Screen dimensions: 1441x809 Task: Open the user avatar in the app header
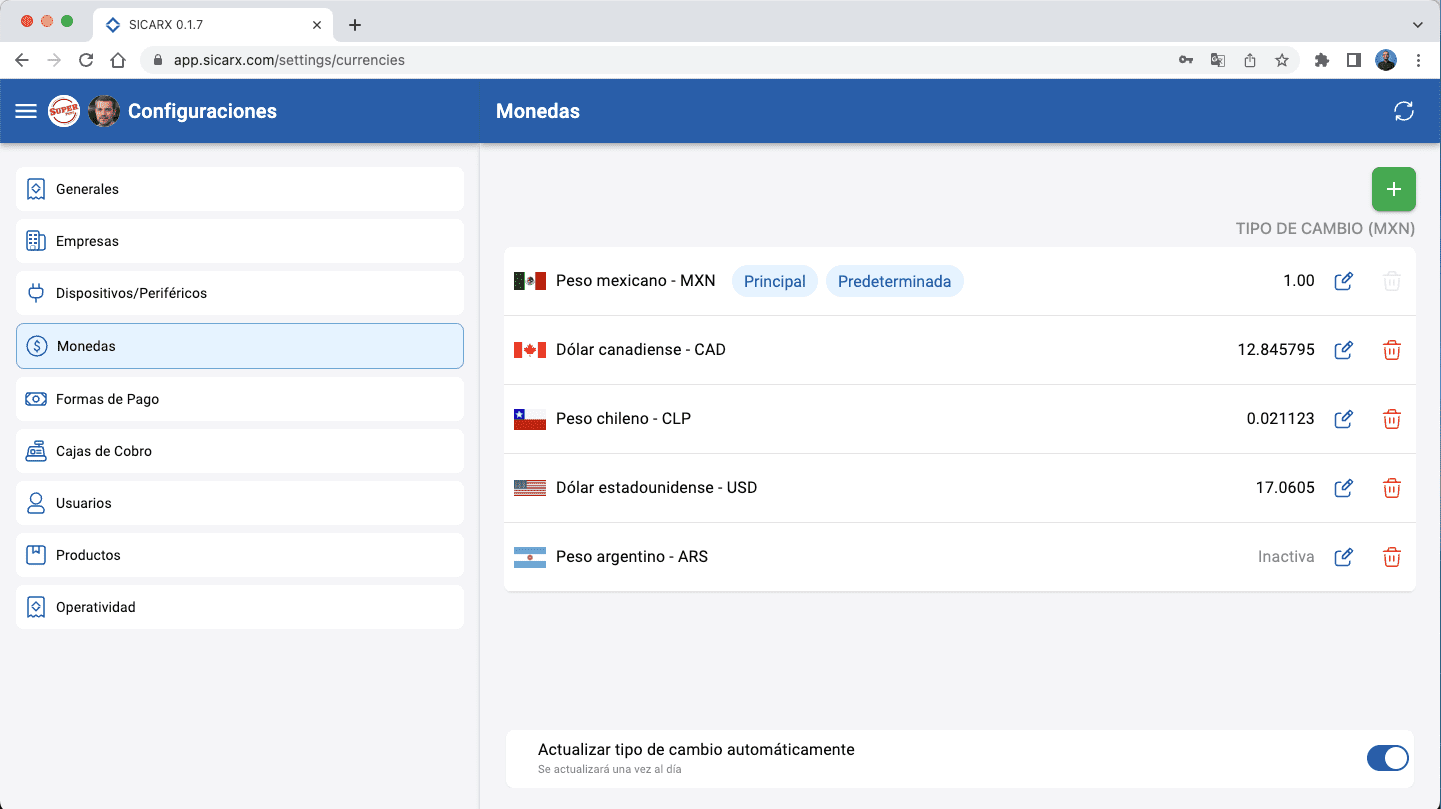coord(103,111)
